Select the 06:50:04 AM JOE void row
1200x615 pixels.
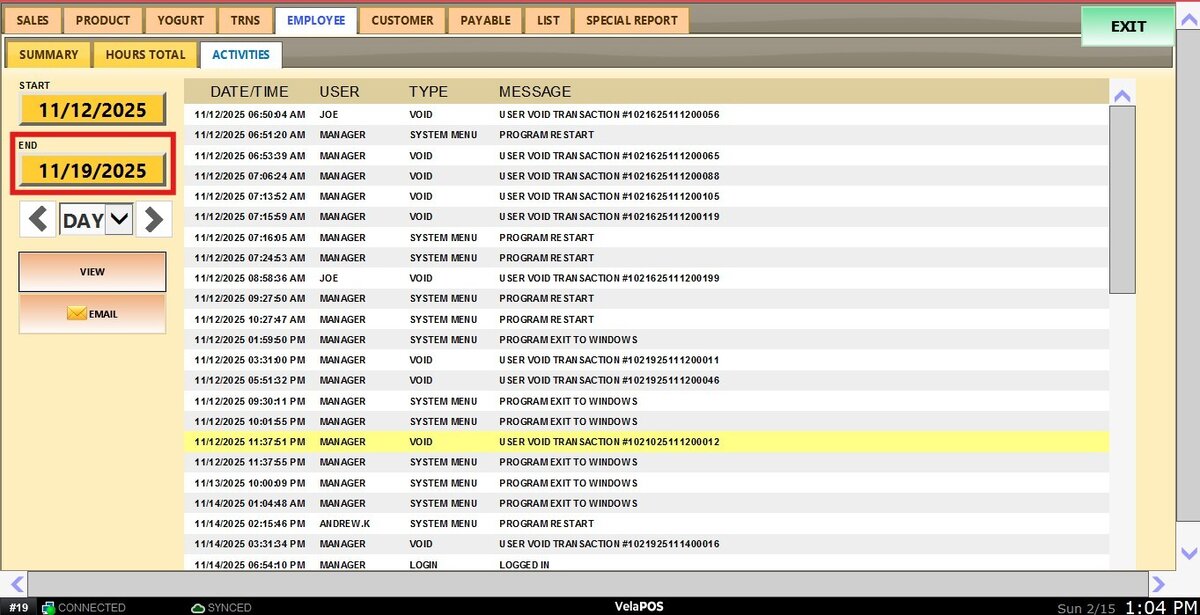click(646, 114)
